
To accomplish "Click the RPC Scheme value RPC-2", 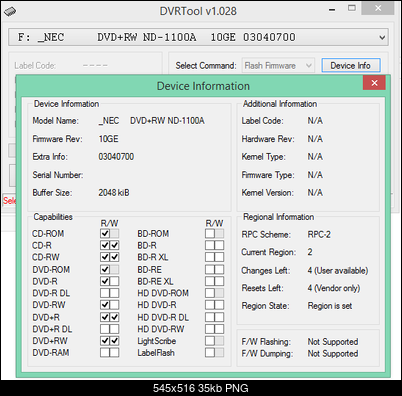I will 319,234.
